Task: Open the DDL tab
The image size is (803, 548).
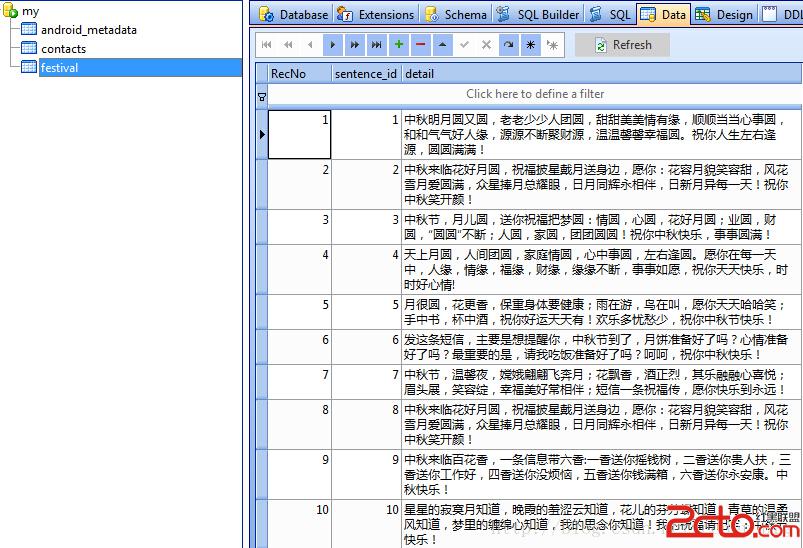Action: [781, 14]
